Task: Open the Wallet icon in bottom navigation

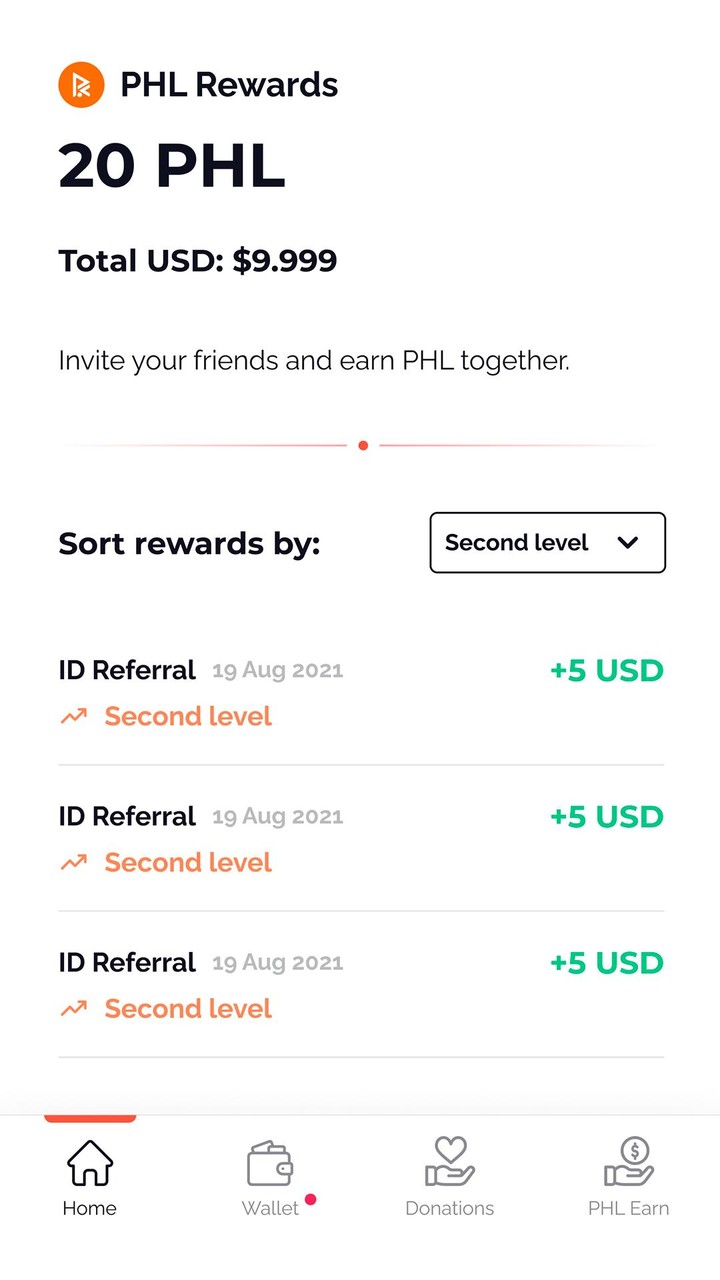Action: pos(270,1163)
